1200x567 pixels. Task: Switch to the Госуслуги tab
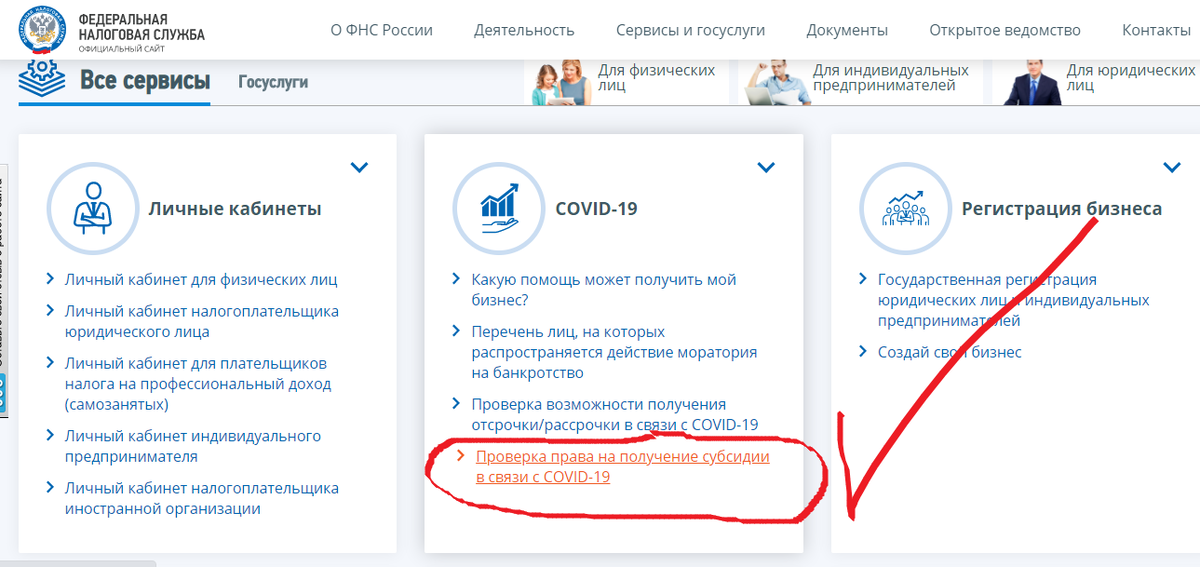(273, 83)
